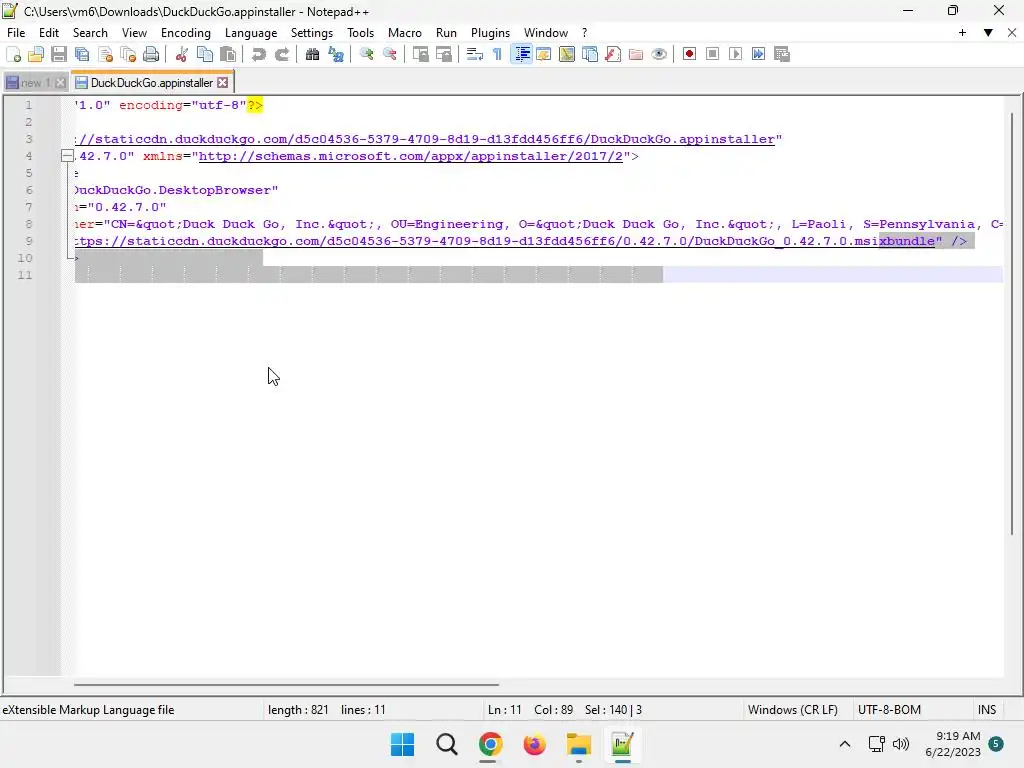Open Chrome from the taskbar

pyautogui.click(x=490, y=744)
